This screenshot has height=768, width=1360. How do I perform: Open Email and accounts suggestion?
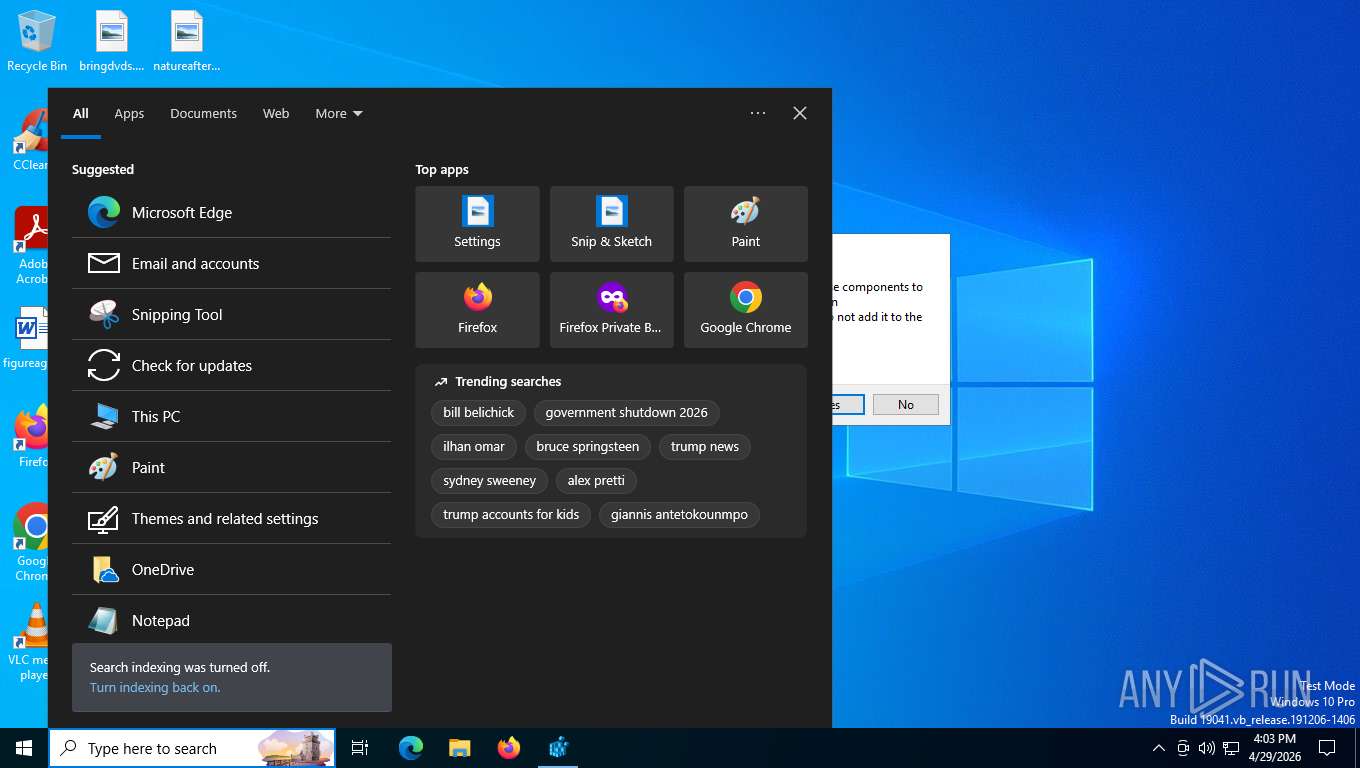pos(231,263)
